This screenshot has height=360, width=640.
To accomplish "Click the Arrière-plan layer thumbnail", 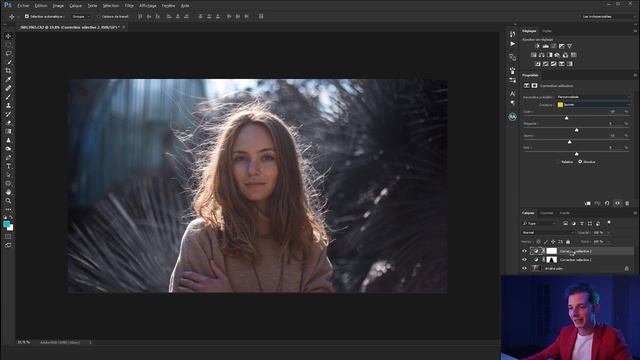I will pos(536,269).
